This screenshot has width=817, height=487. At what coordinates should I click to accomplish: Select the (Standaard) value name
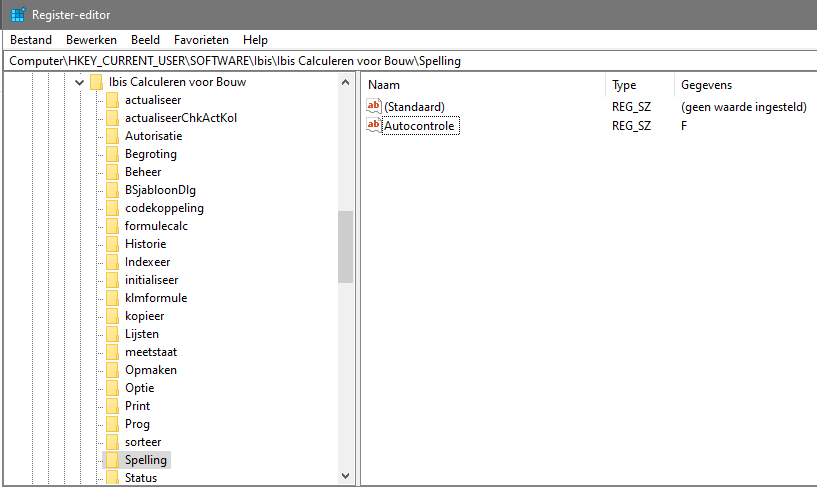414,107
